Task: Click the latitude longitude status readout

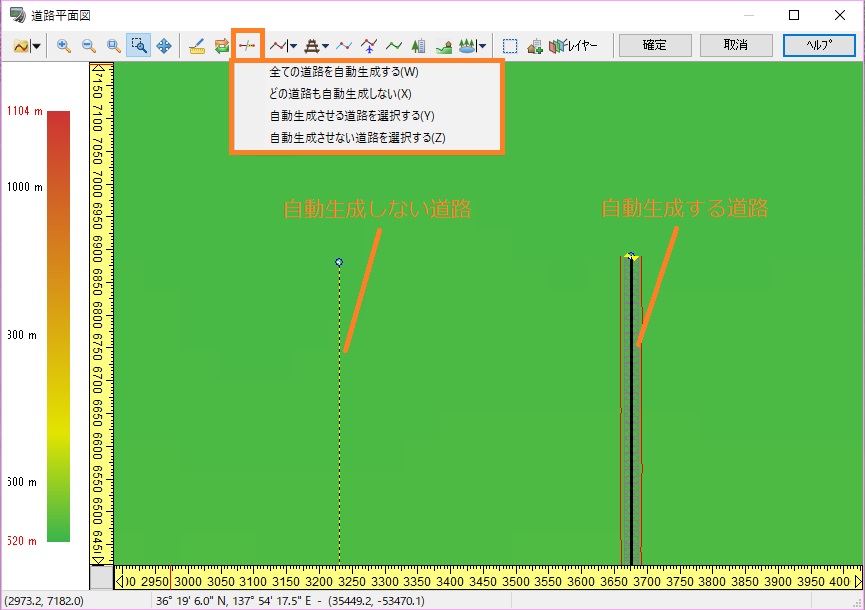Action: pyautogui.click(x=290, y=601)
